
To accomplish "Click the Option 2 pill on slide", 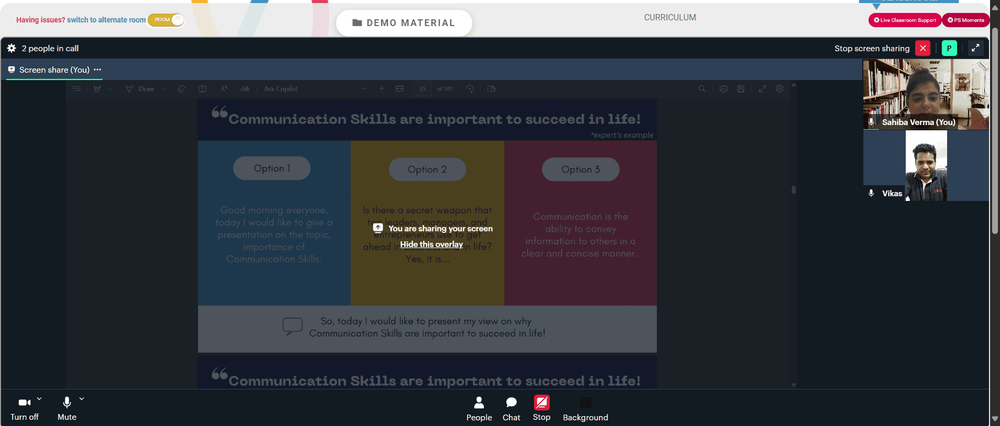I will click(x=427, y=170).
